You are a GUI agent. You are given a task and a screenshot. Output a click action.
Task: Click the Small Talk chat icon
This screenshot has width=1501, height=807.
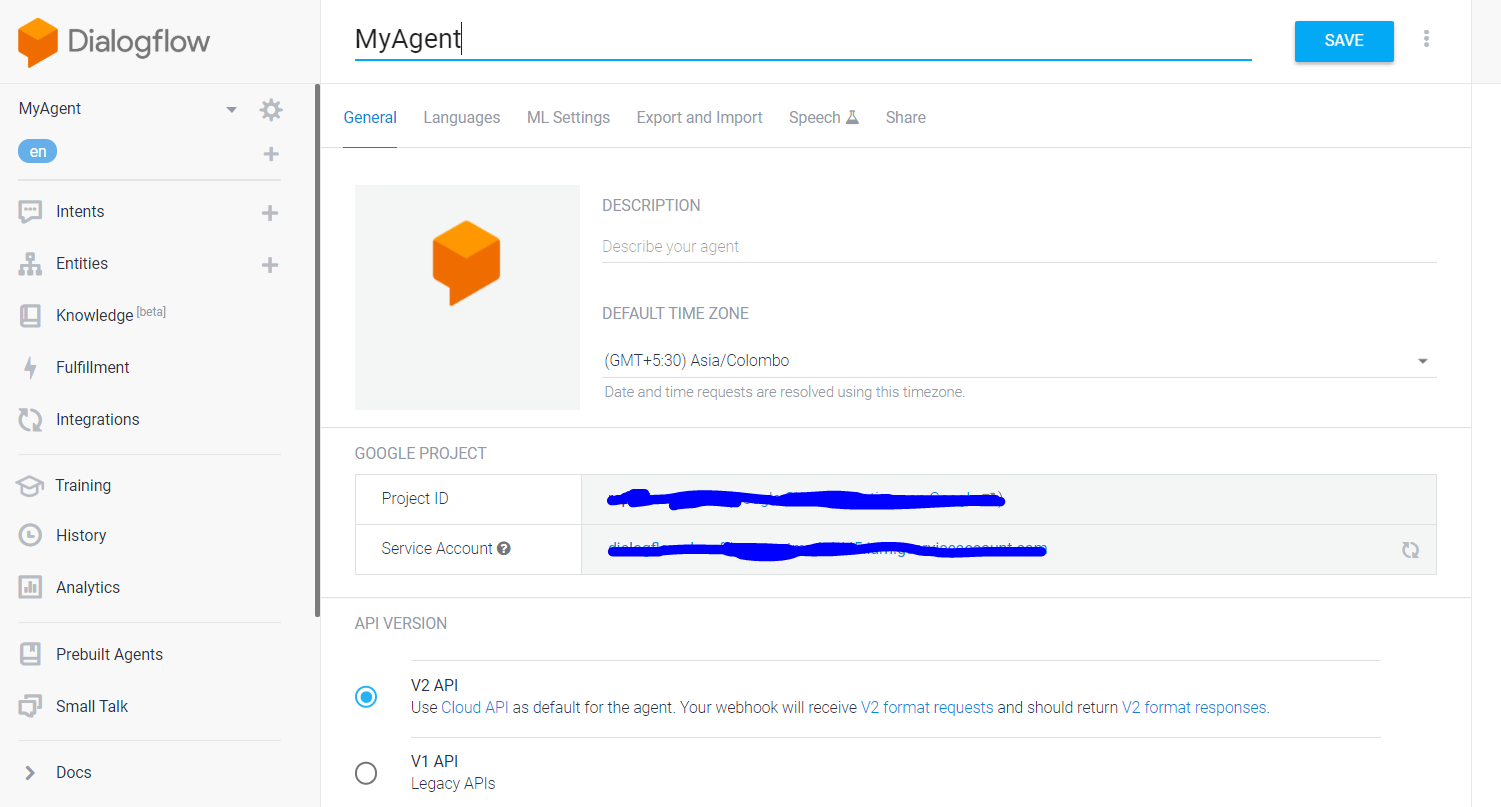(30, 707)
